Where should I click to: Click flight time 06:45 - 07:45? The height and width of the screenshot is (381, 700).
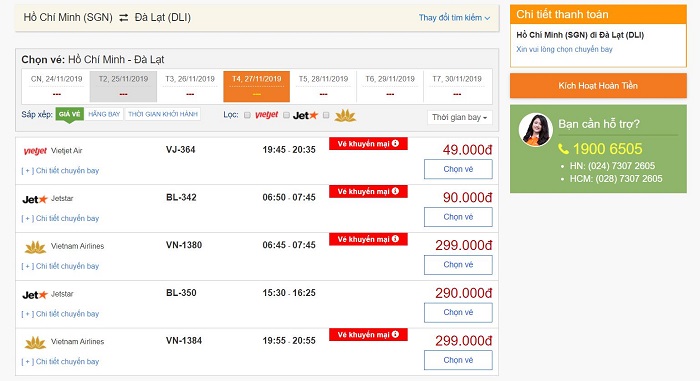pos(289,245)
